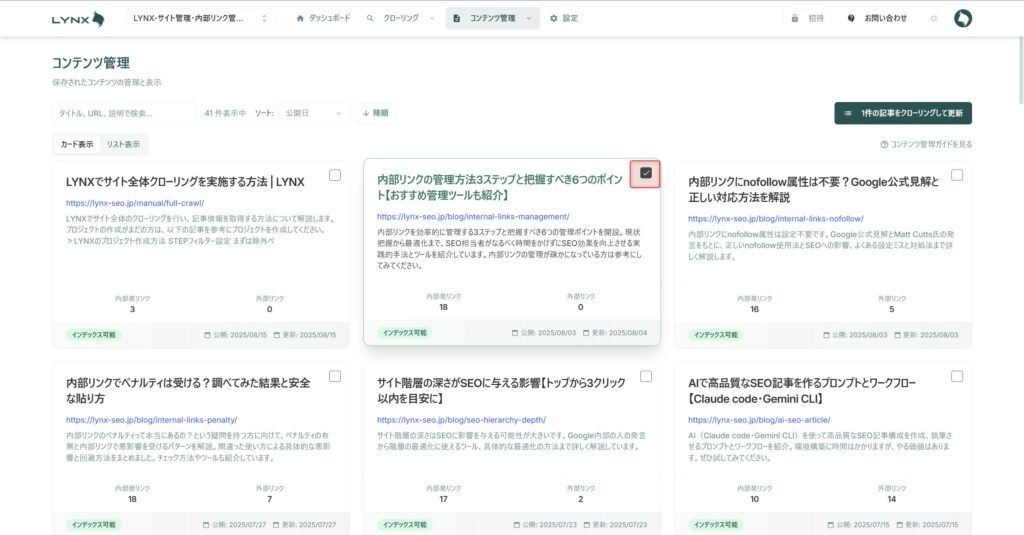This screenshot has height=535, width=1024.
Task: Expand the 公開日 sort dropdown
Action: (313, 113)
